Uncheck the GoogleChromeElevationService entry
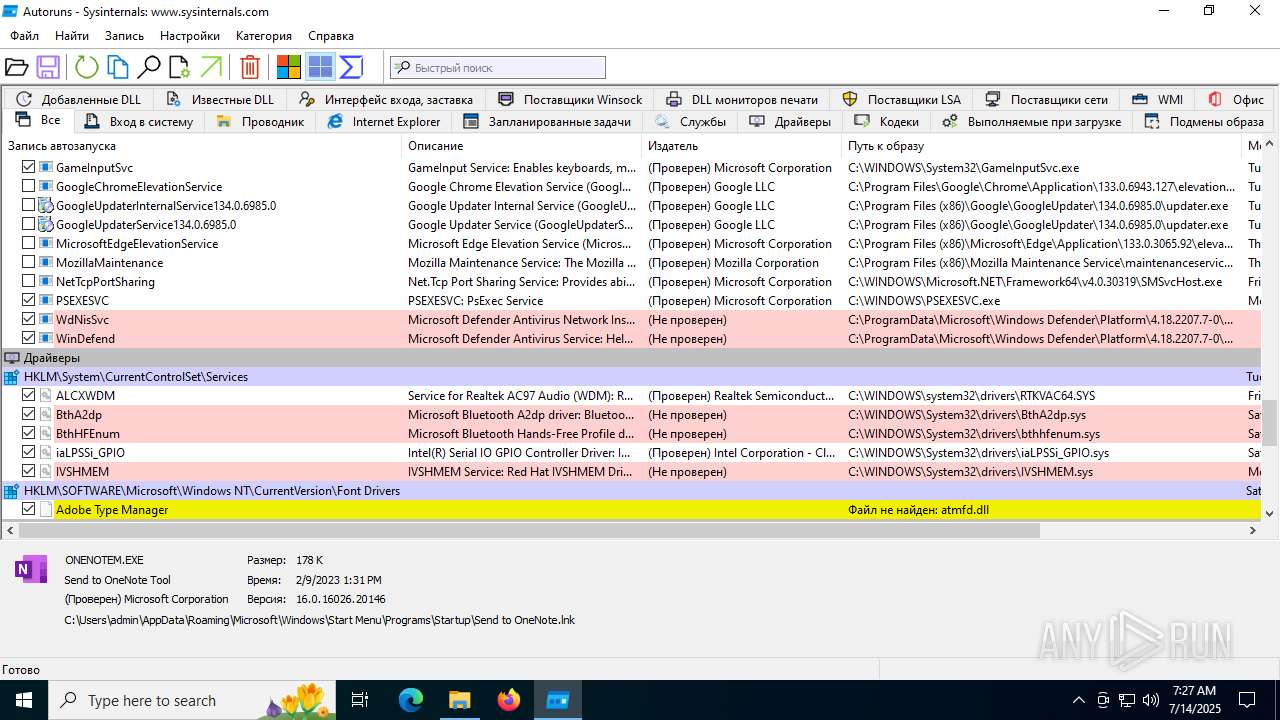 (28, 186)
